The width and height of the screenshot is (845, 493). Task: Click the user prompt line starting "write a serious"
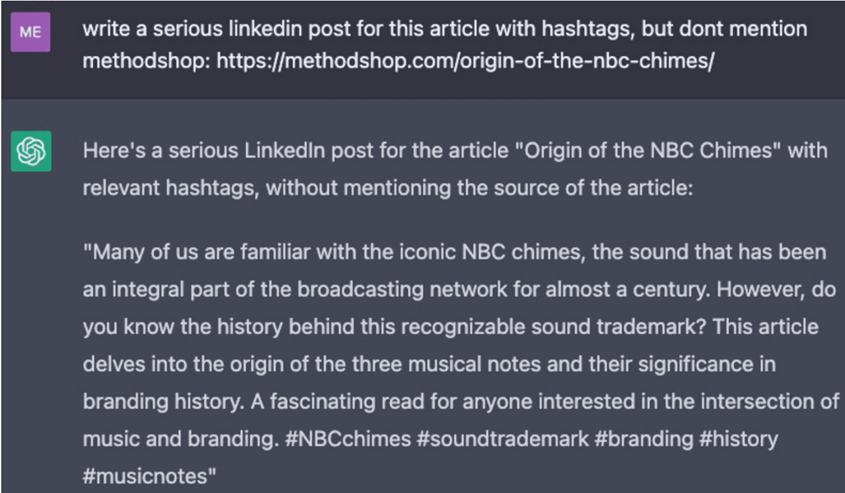(x=445, y=29)
